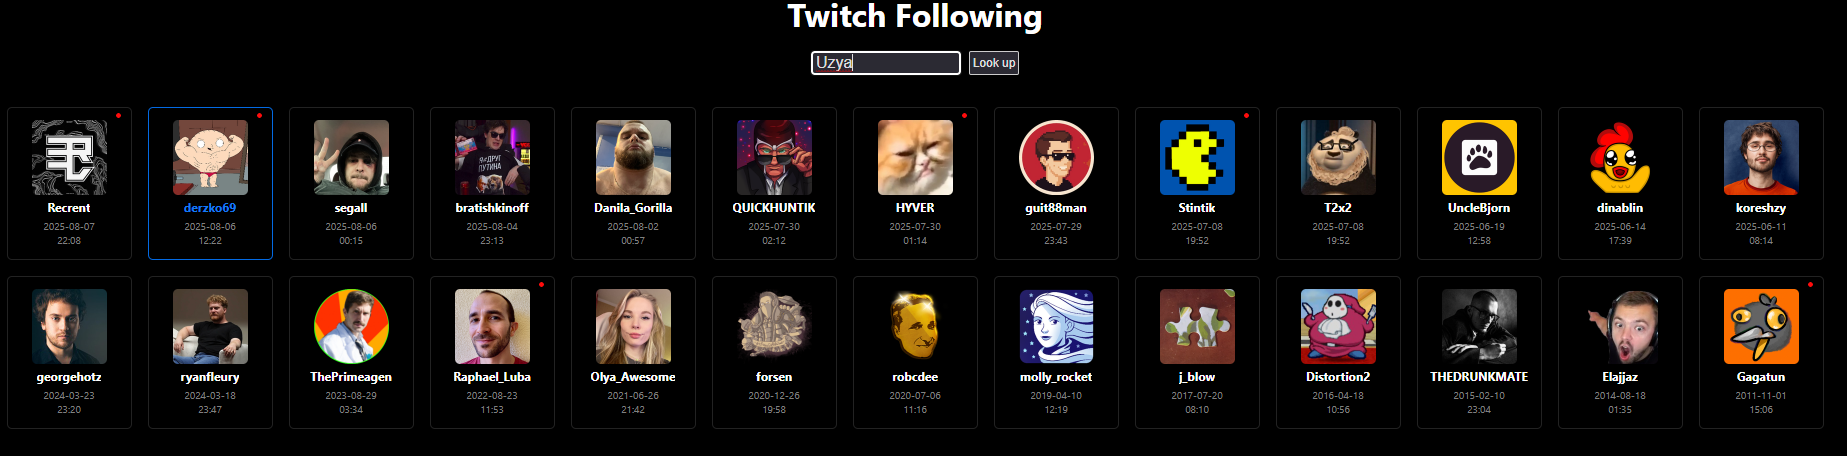Screen dimensions: 1847x456
Task: Click the QUICKHUNTIK channel name
Action: pyautogui.click(x=774, y=208)
